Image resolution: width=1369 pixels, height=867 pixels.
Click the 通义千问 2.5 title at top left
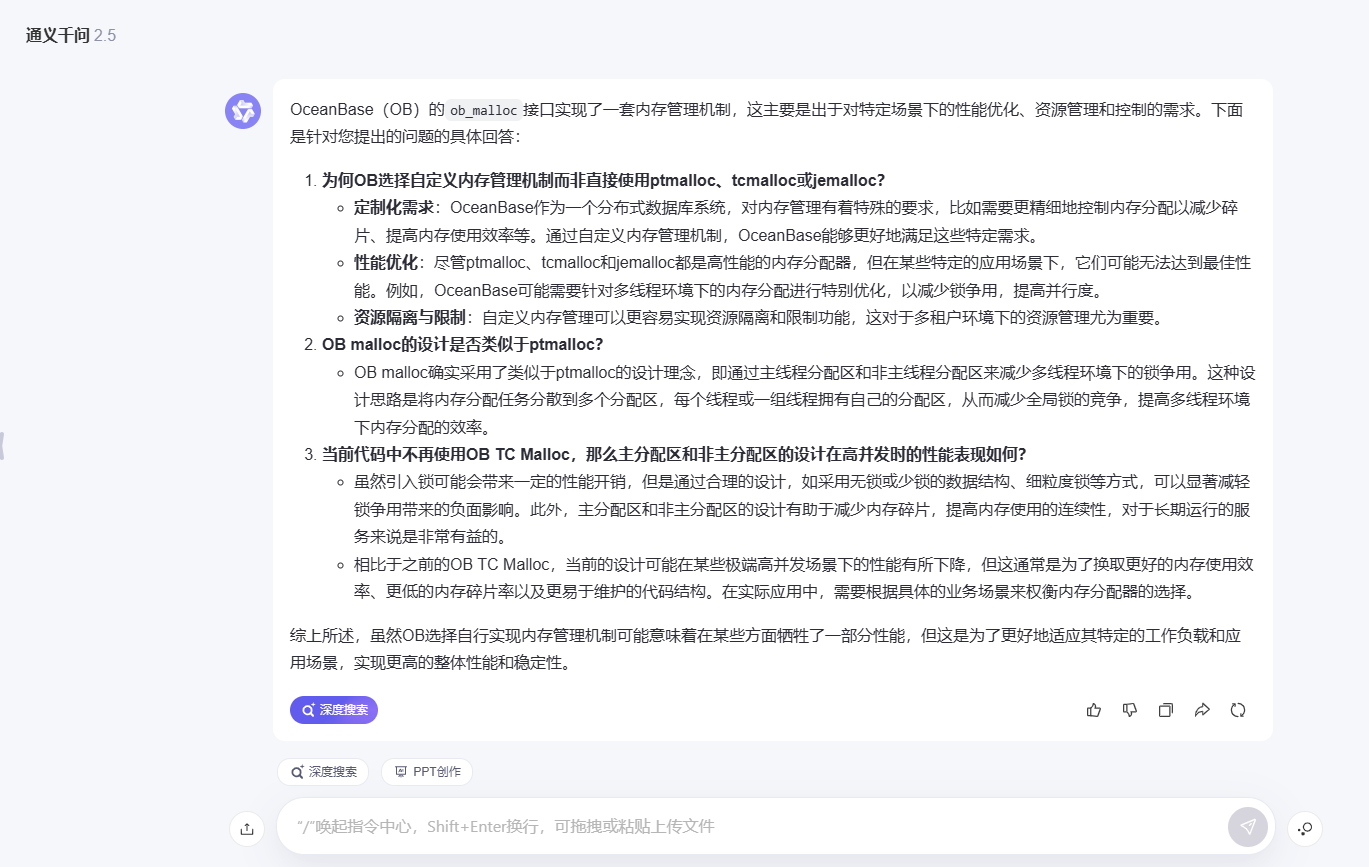coord(71,36)
